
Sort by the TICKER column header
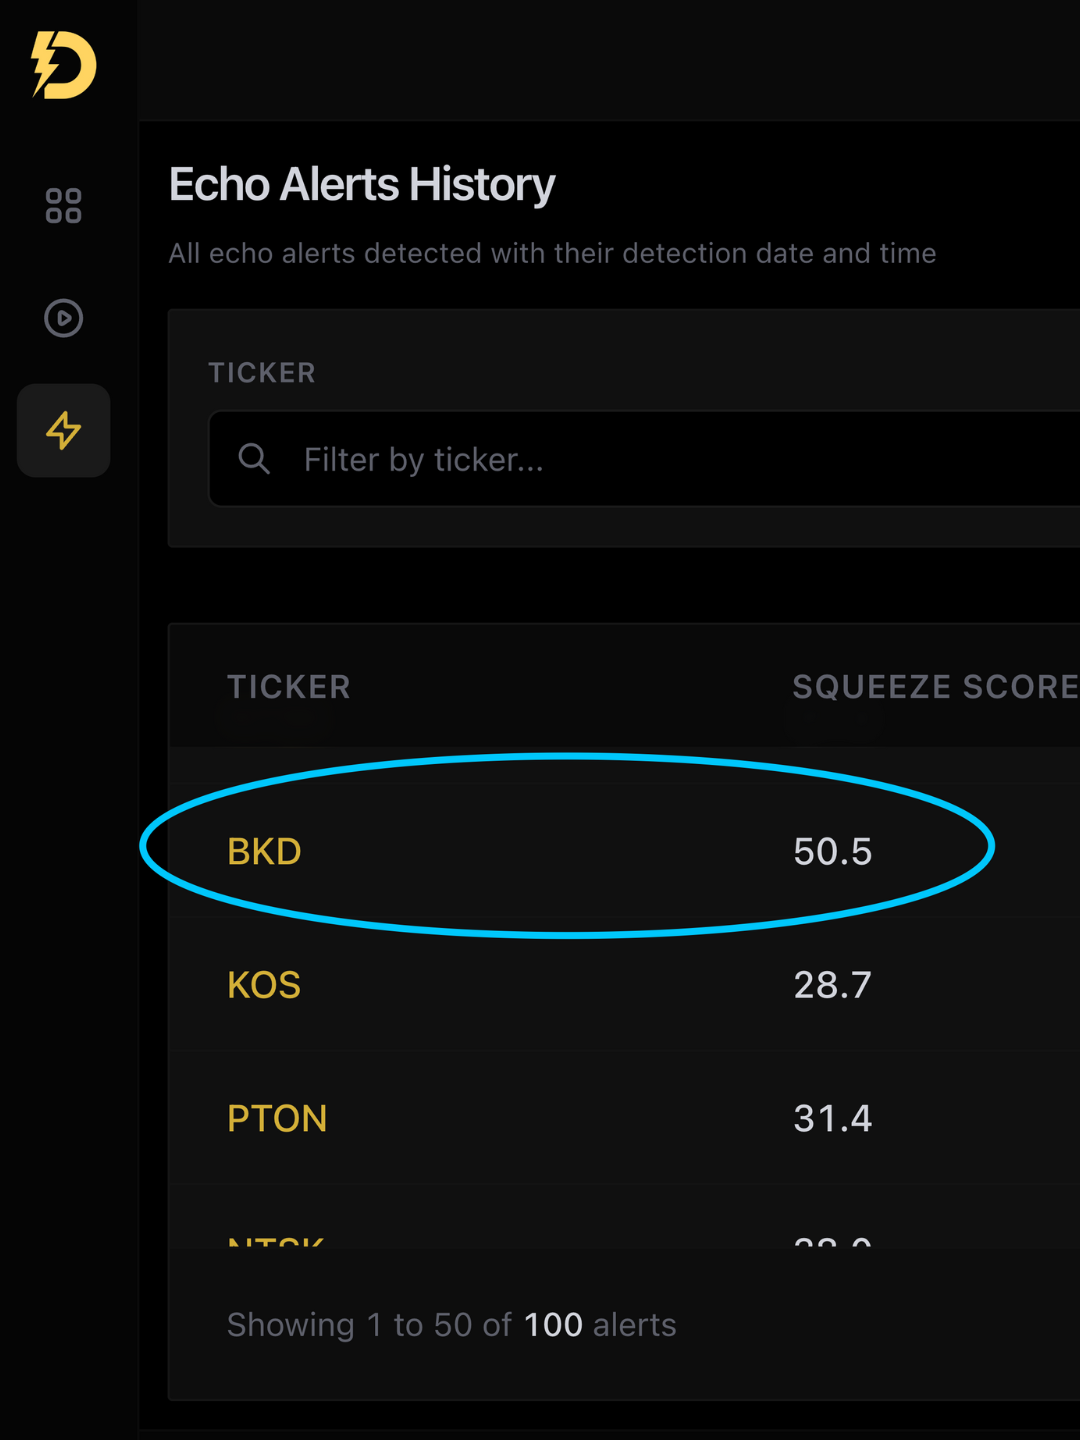pos(288,687)
